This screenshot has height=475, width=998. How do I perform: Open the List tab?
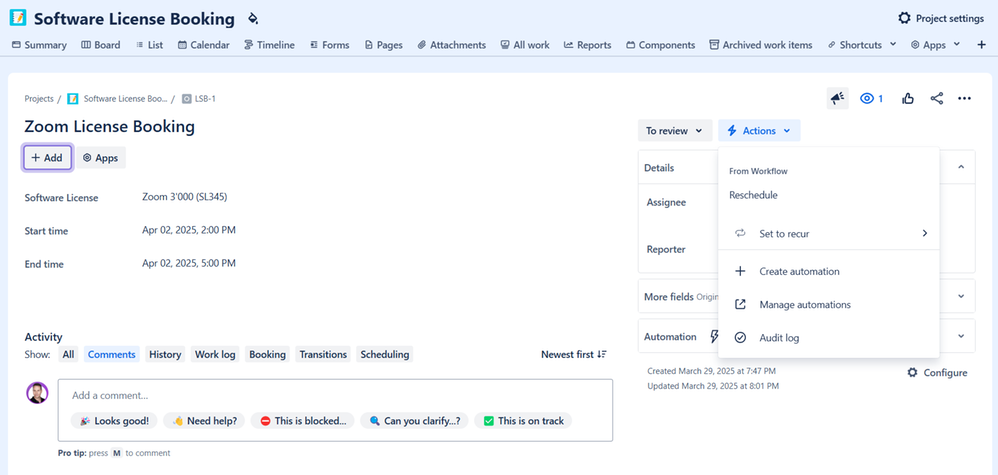pyautogui.click(x=149, y=45)
